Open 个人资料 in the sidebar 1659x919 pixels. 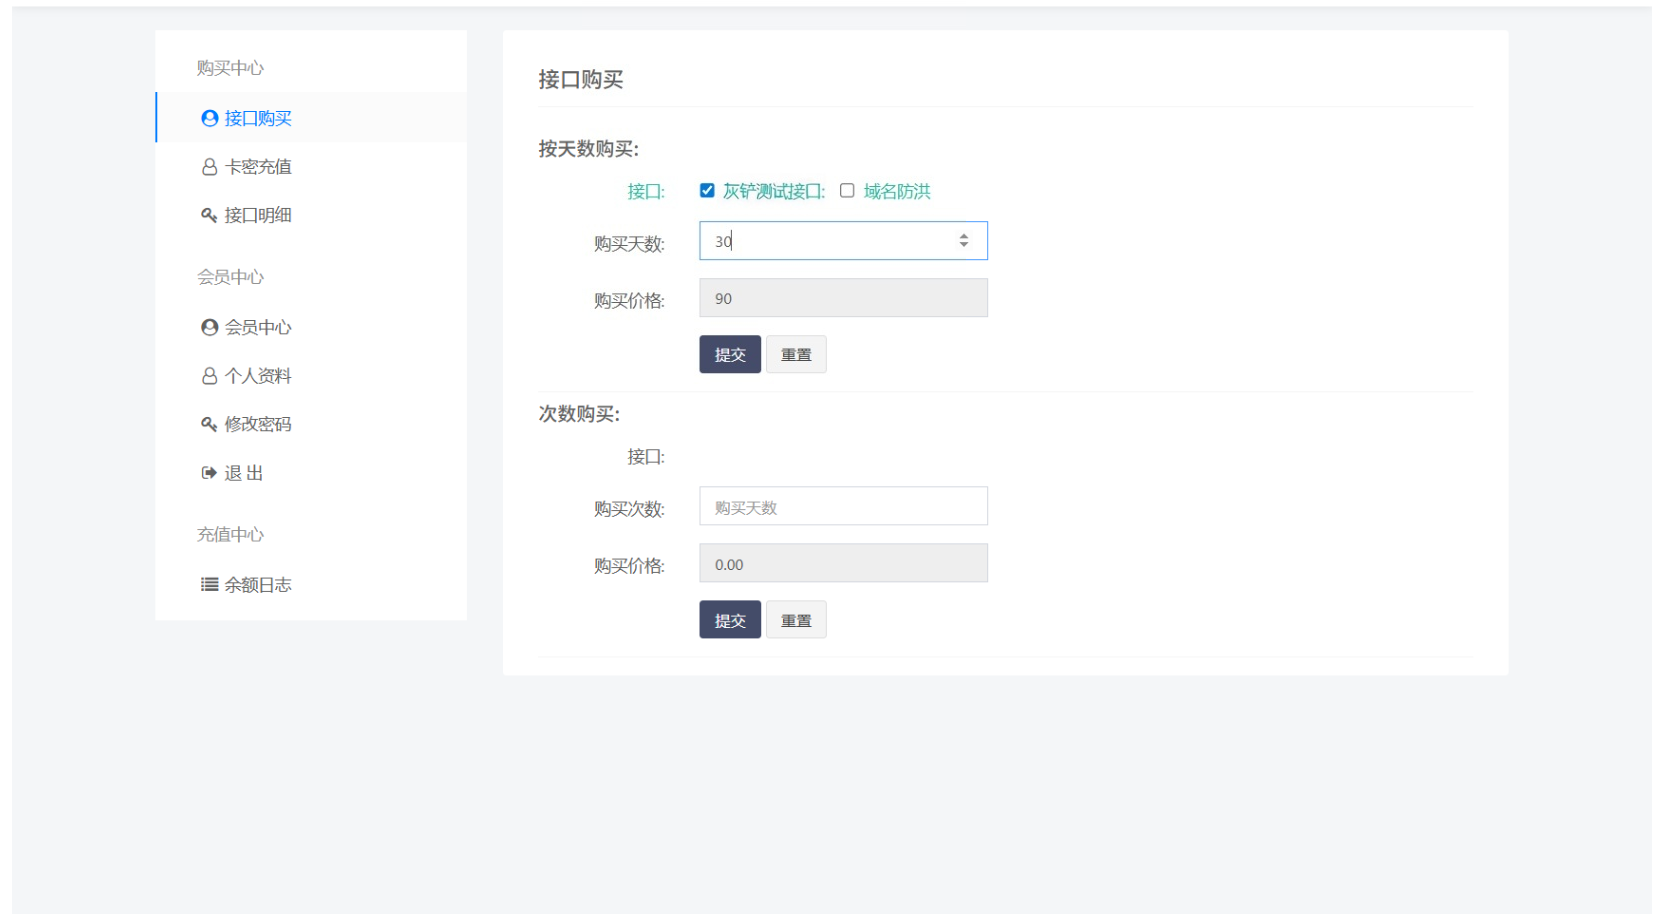click(311, 376)
